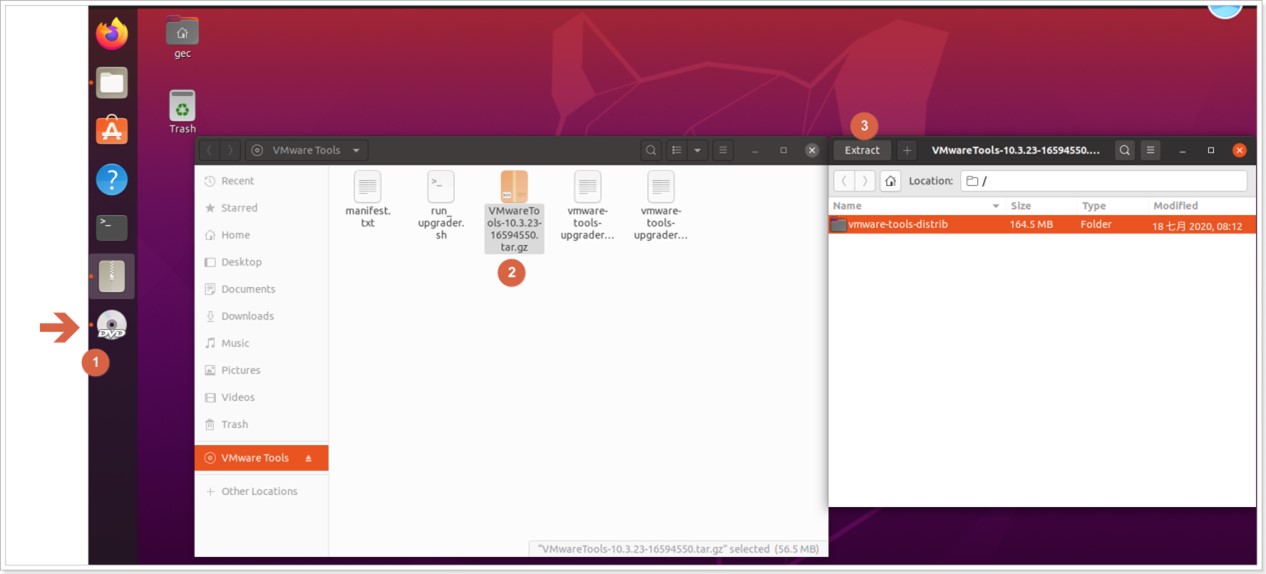Open the gec home folder on desktop
This screenshot has width=1266, height=574.
coord(182,37)
